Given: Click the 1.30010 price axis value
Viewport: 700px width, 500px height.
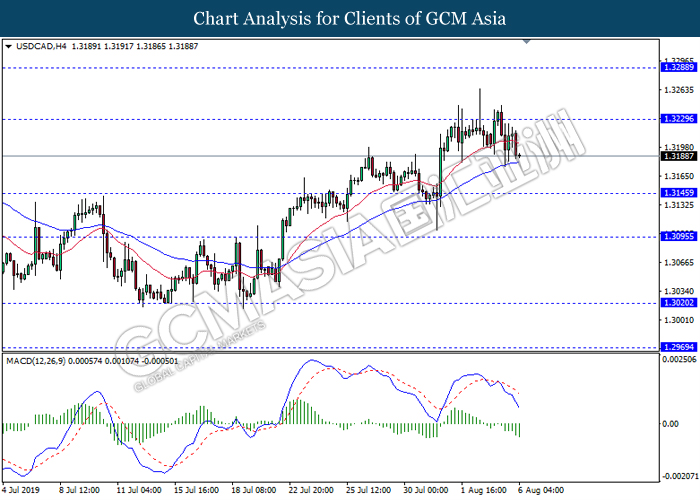Looking at the screenshot, I should click(x=679, y=320).
